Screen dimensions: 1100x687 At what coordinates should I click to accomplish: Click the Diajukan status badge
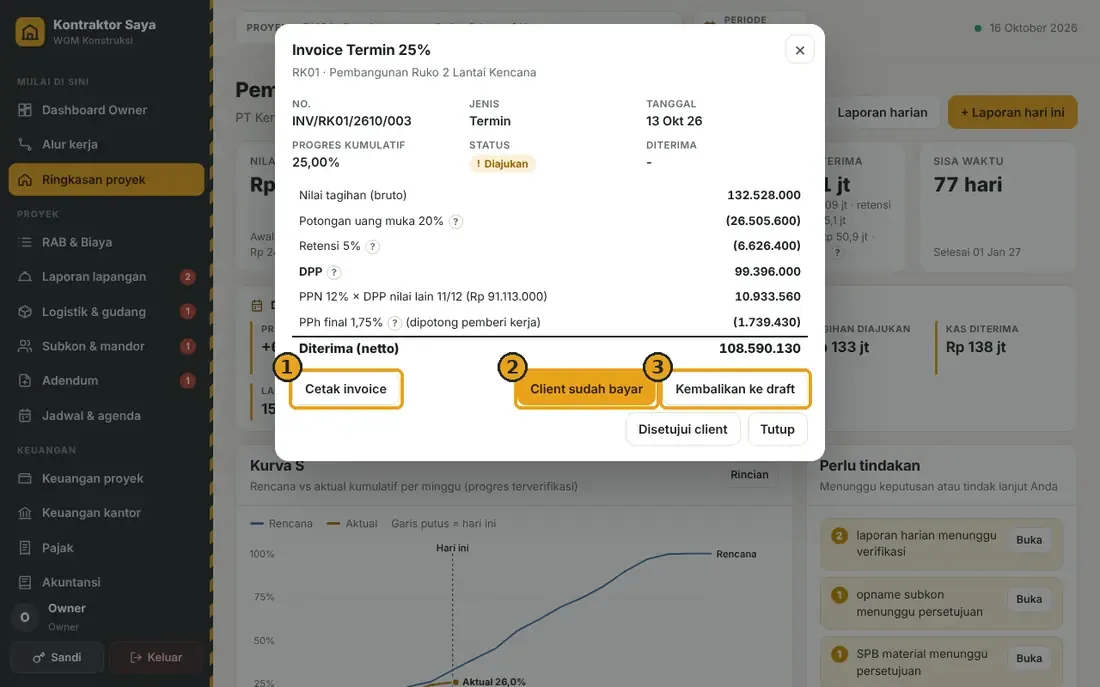click(502, 164)
